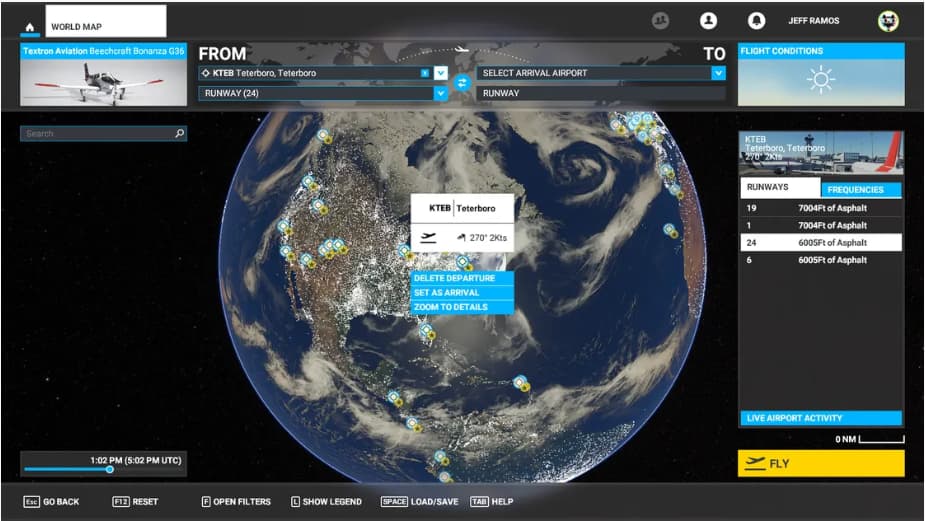Viewport: 925px width, 521px height.
Task: Click the home icon beside World Map
Action: pyautogui.click(x=30, y=27)
